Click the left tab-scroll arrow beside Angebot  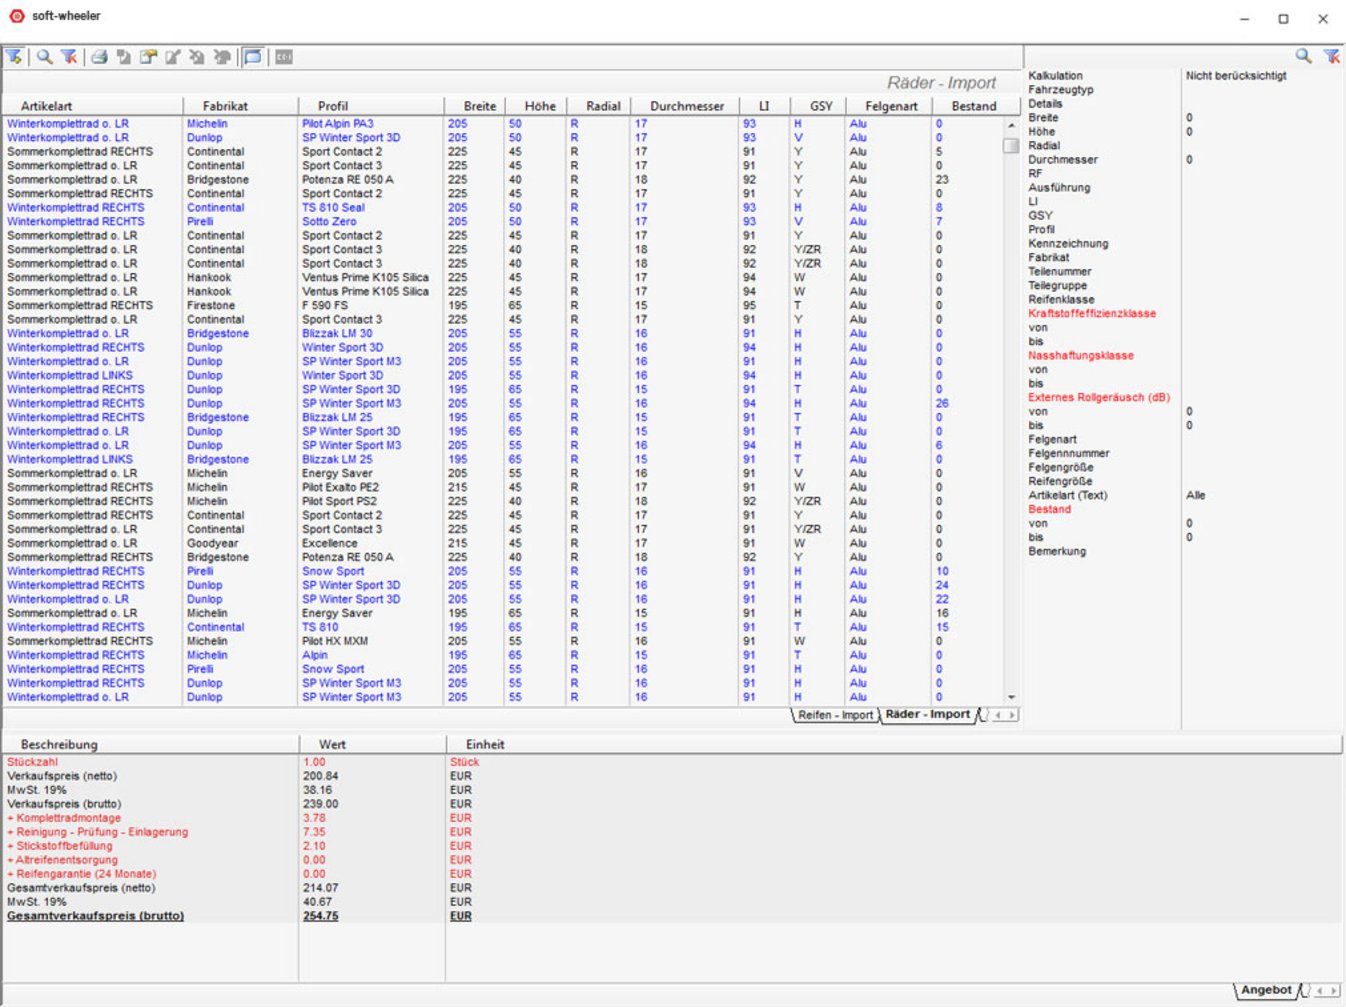[x=1319, y=991]
